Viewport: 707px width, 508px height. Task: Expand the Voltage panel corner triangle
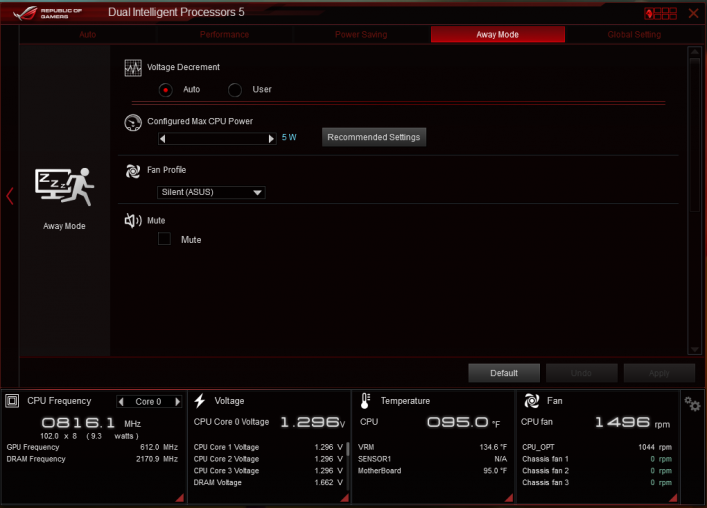coord(344,497)
